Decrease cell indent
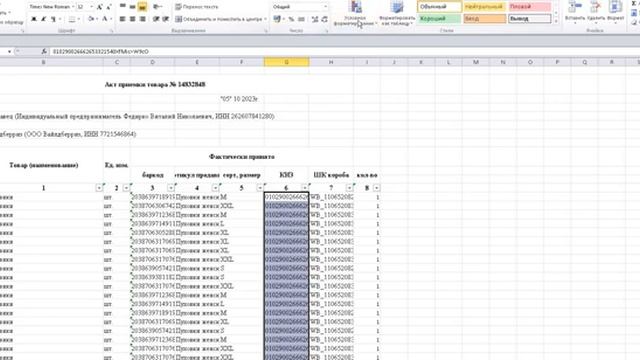This screenshot has height=360, width=640. 156,19
